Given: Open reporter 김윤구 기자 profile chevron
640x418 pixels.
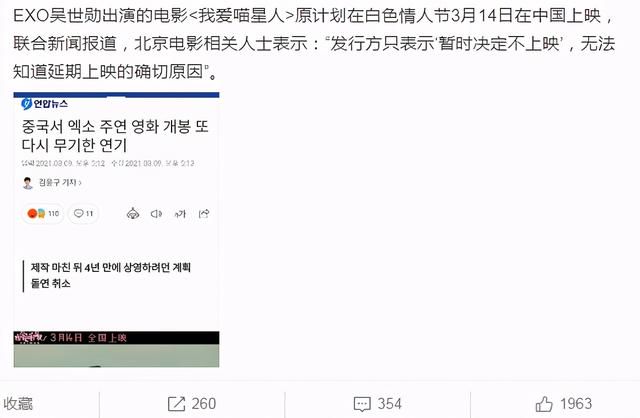Looking at the screenshot, I should pyautogui.click(x=80, y=183).
